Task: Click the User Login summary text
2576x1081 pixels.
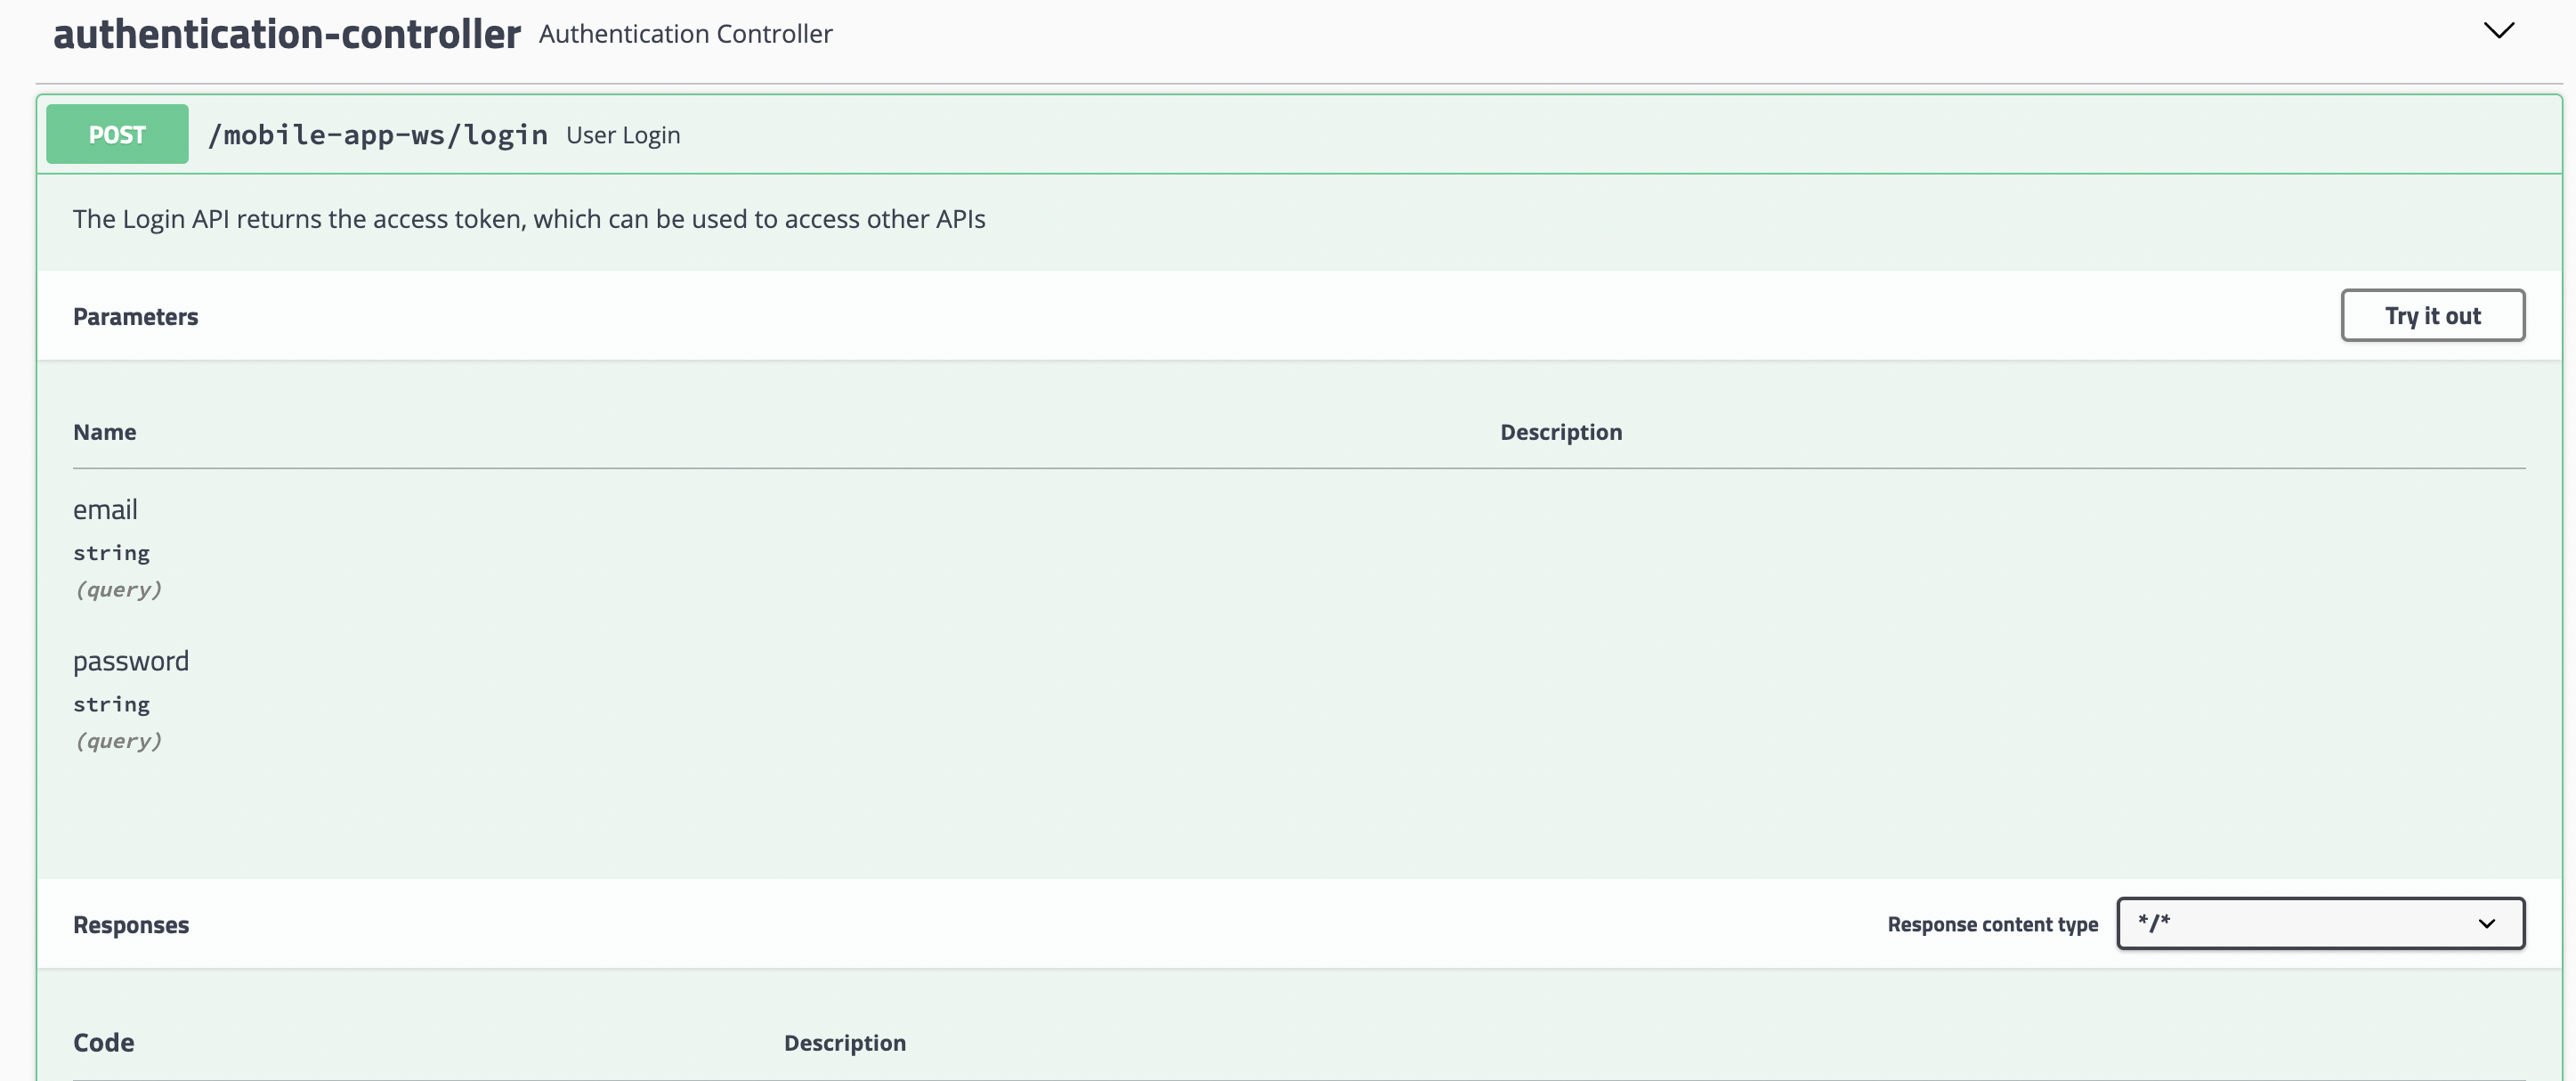Action: pos(623,135)
